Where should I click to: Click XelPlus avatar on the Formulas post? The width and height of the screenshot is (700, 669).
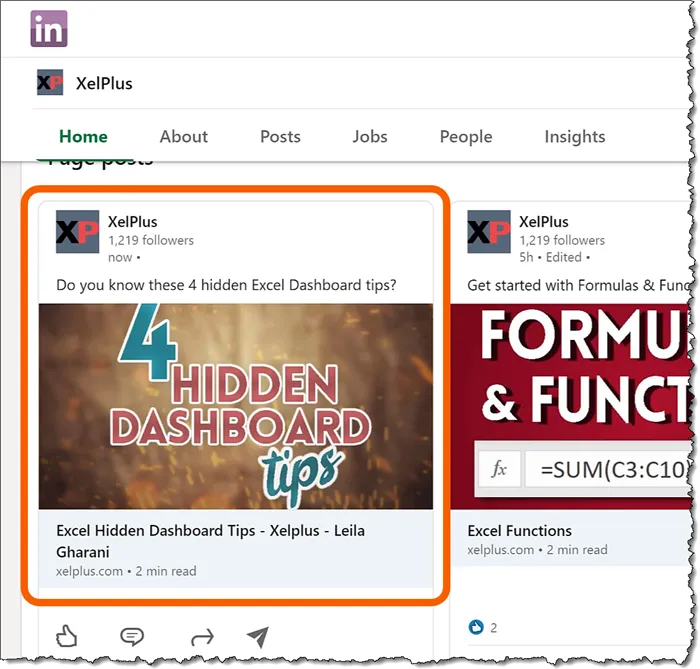click(x=488, y=232)
